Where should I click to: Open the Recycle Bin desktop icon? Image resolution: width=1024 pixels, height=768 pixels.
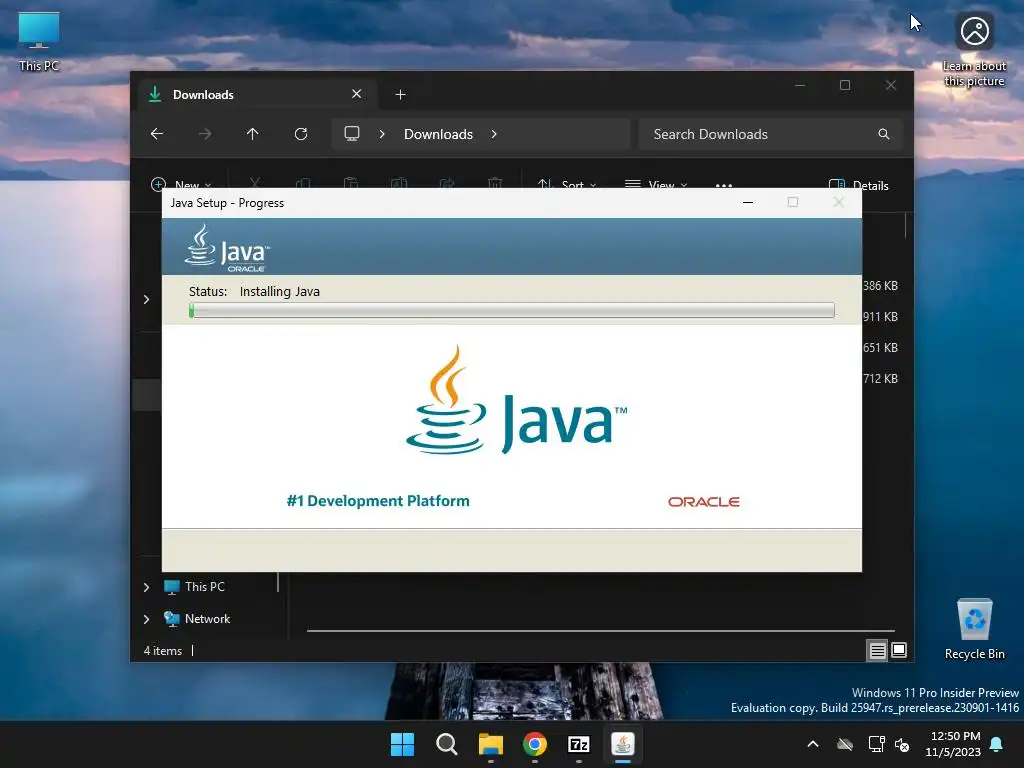(x=974, y=629)
